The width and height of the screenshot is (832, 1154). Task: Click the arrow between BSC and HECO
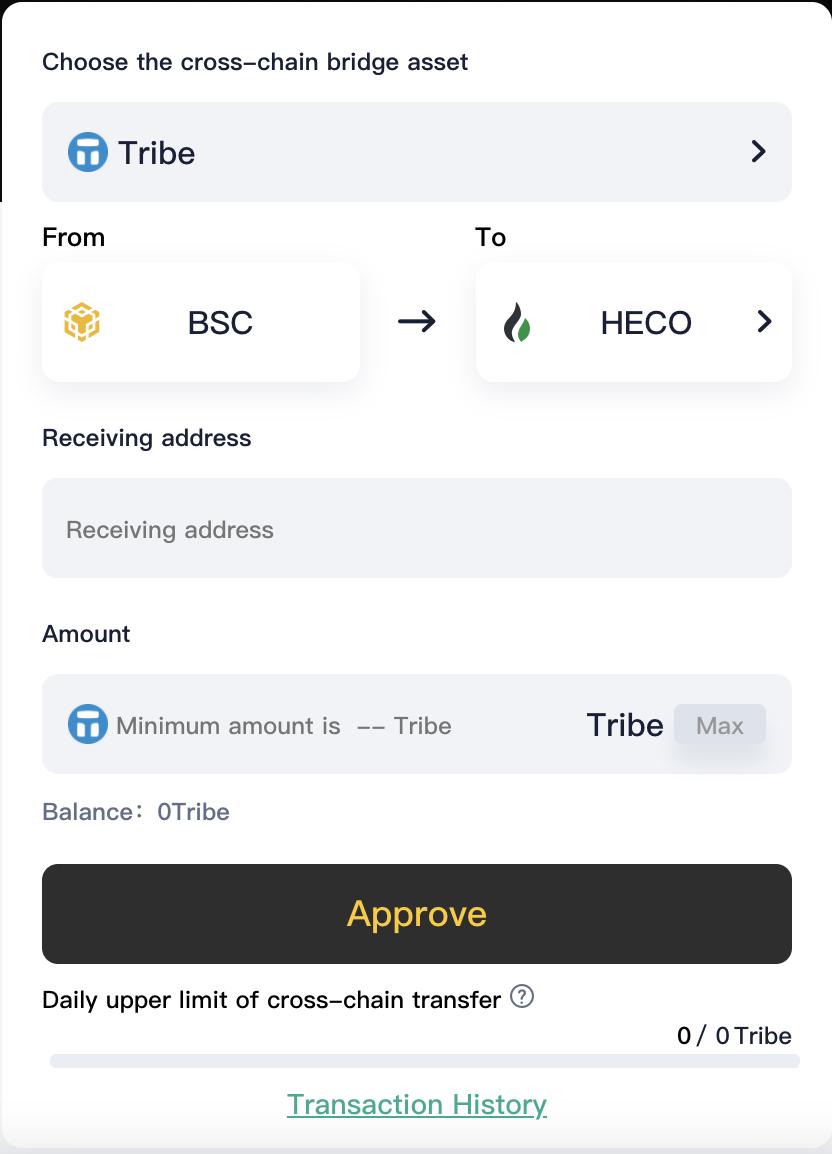[x=417, y=321]
